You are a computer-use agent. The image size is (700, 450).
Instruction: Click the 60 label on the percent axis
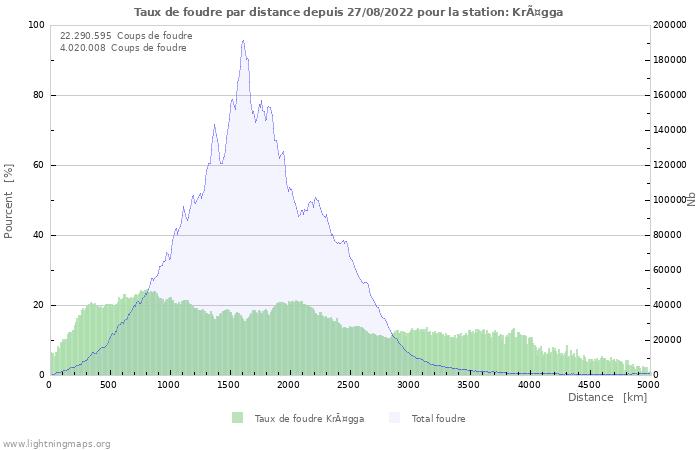37,165
